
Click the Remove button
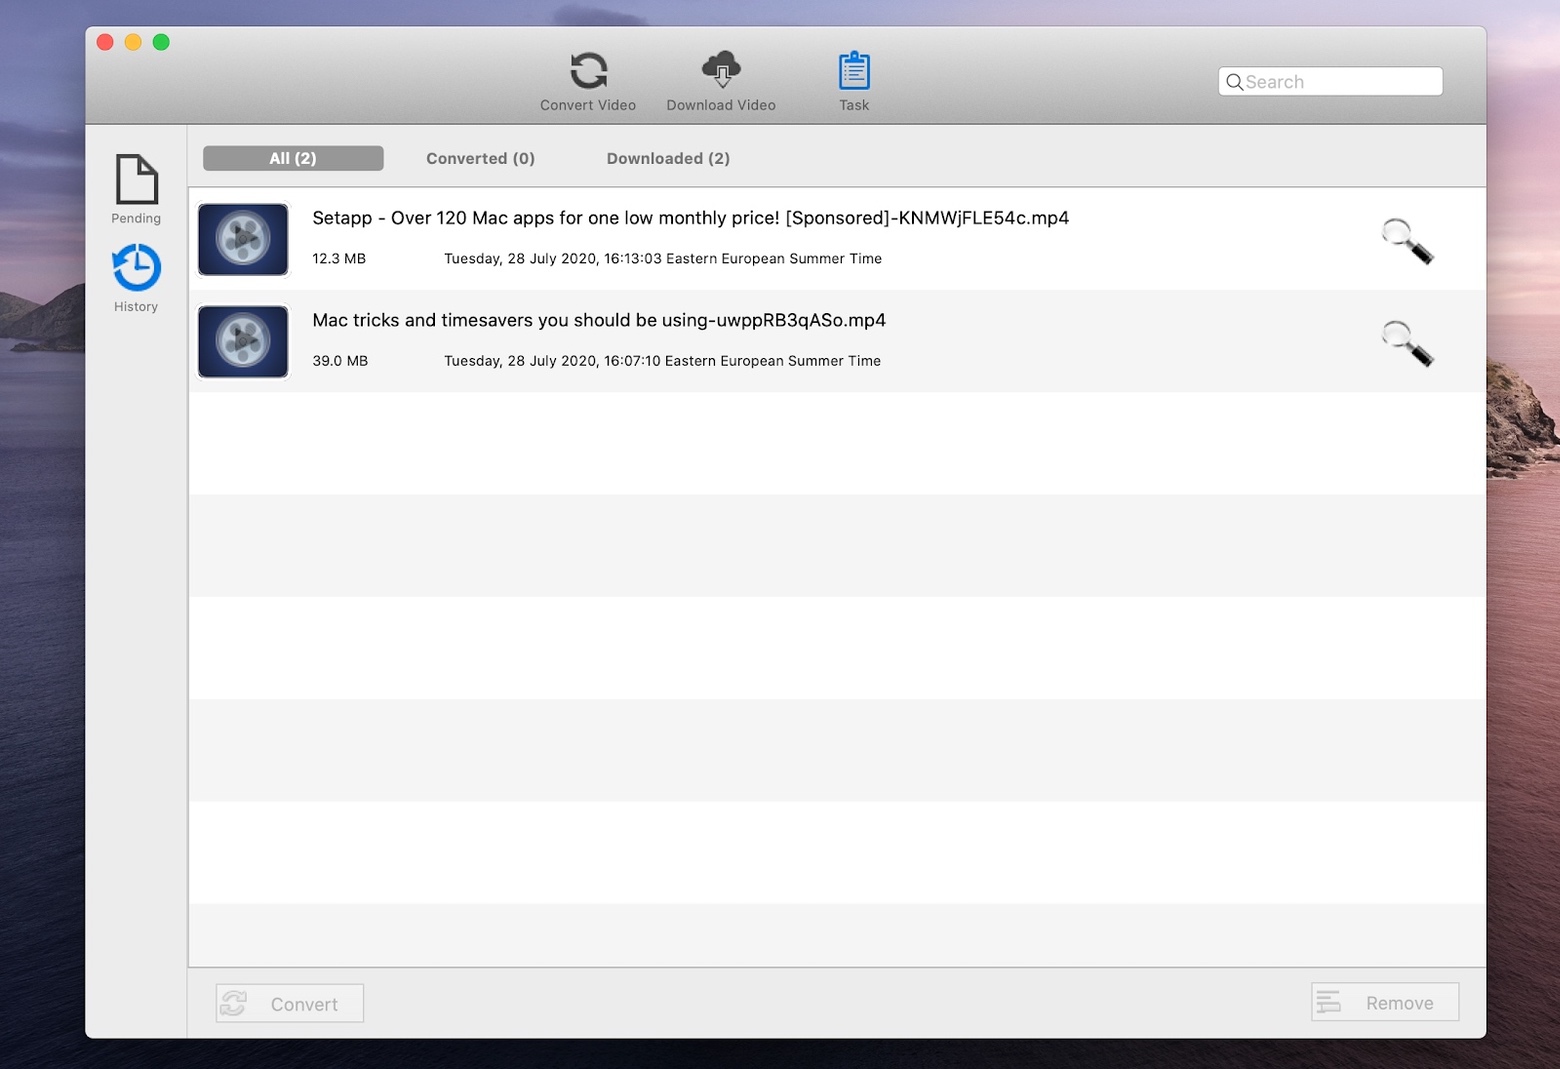click(x=1385, y=1002)
